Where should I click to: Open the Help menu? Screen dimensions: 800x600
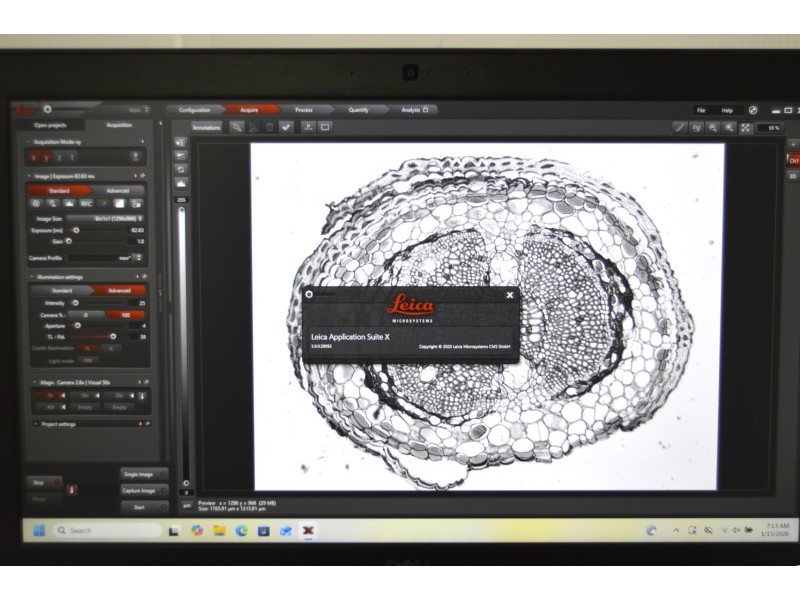click(727, 110)
